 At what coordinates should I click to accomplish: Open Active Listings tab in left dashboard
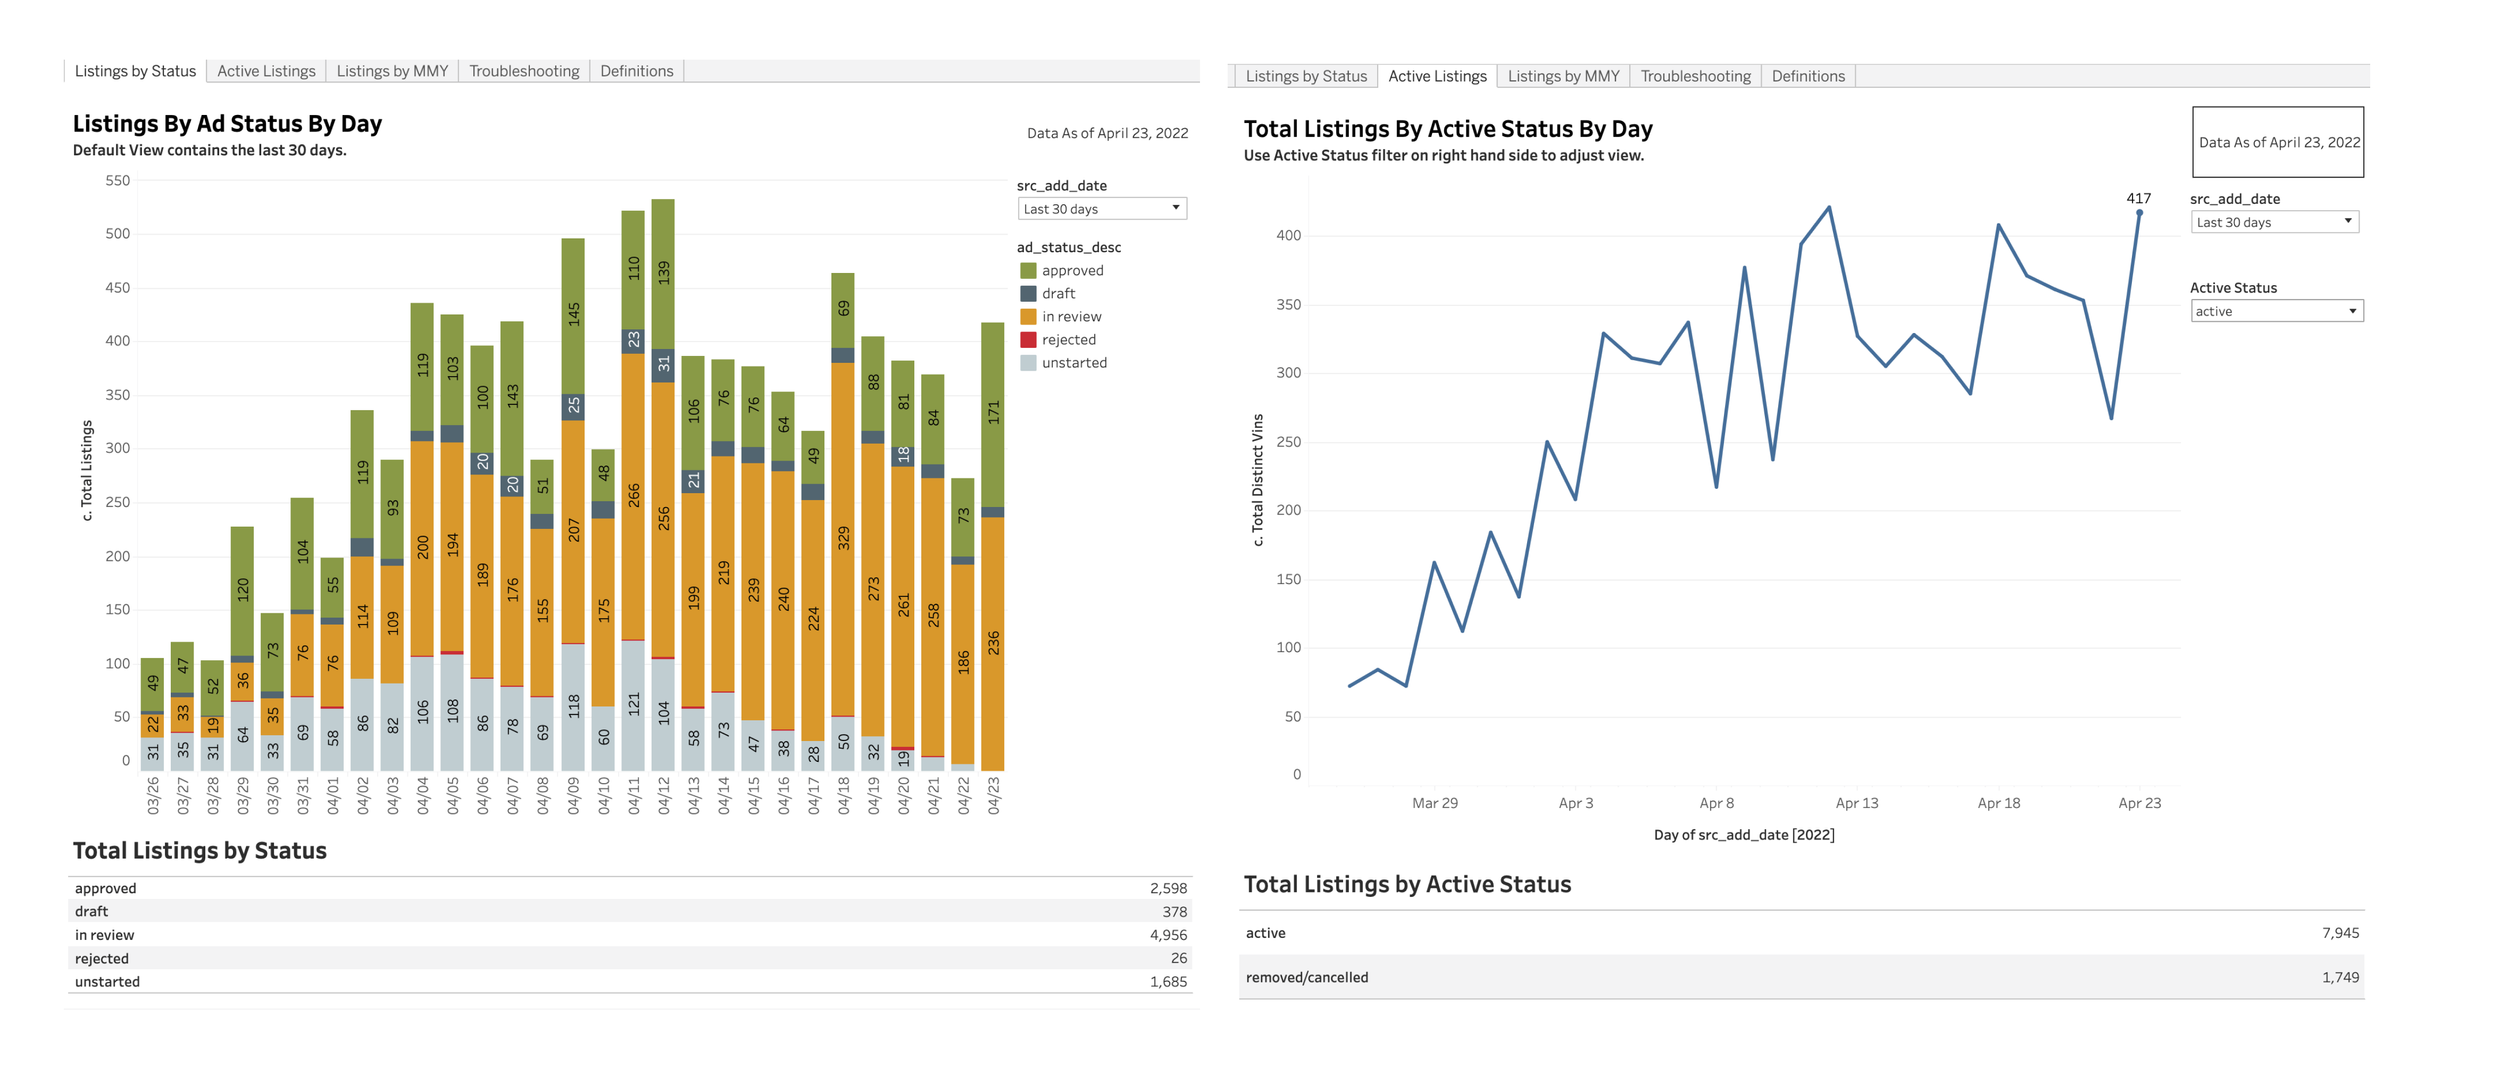coord(266,71)
